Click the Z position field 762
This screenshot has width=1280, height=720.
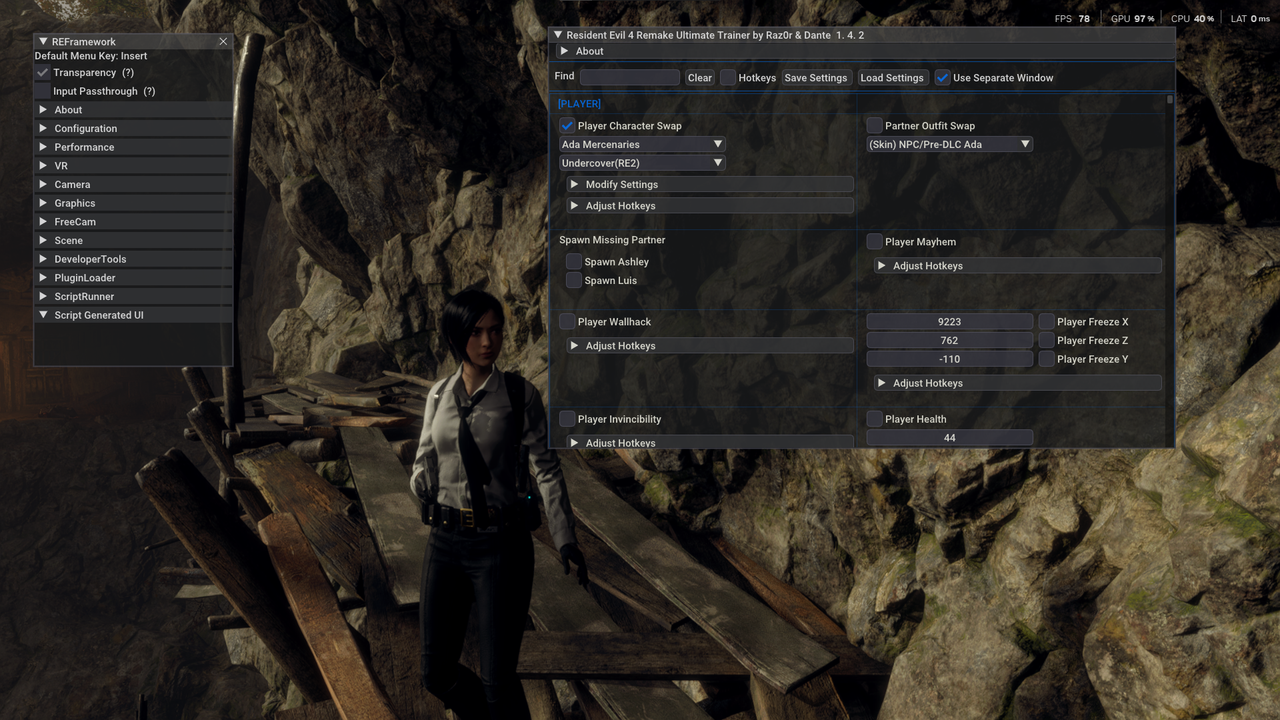[950, 341]
